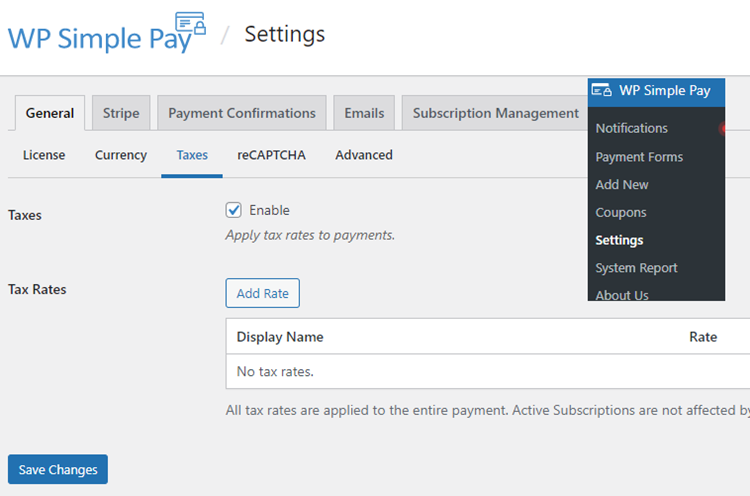Click the Settings page heading
The image size is (750, 496).
coord(285,34)
